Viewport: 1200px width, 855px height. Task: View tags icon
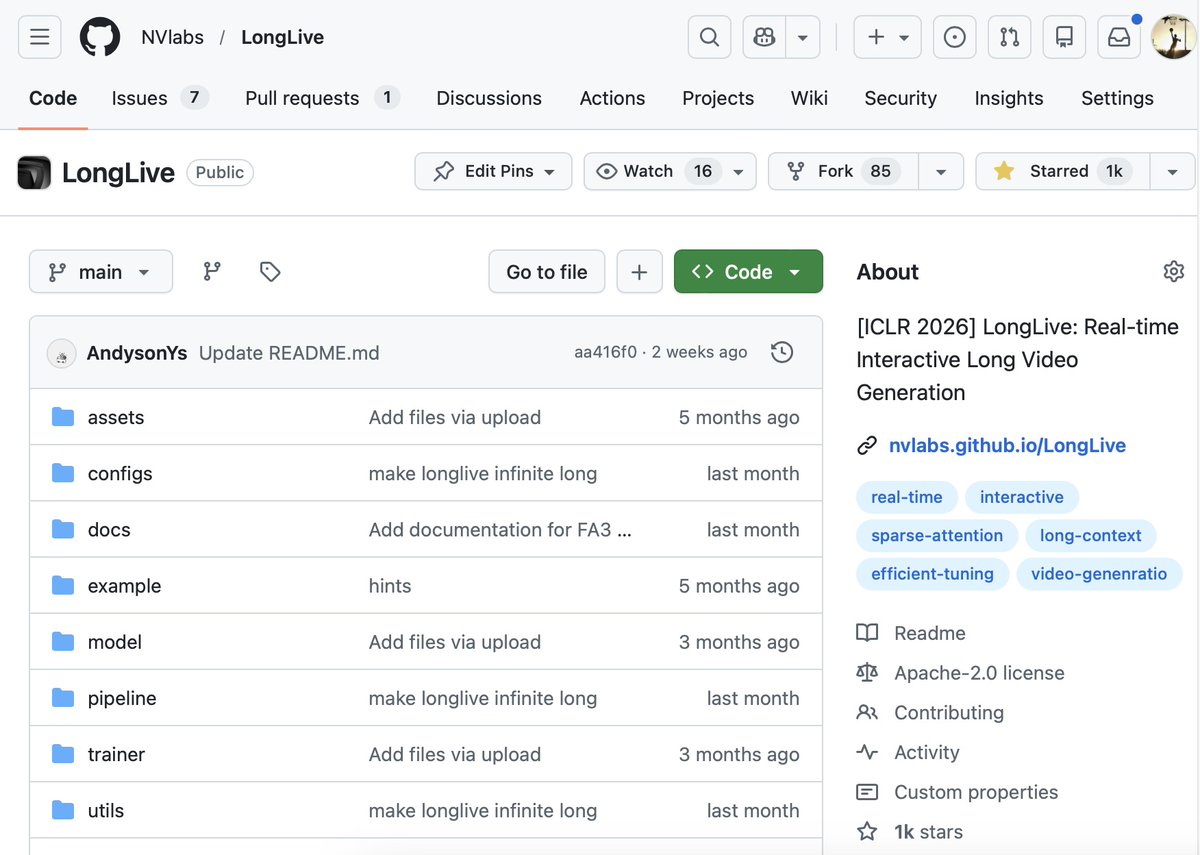[269, 271]
